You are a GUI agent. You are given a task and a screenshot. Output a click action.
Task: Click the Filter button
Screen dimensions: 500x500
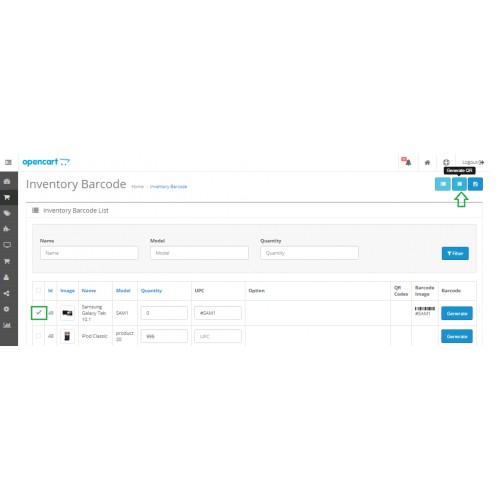coord(455,253)
